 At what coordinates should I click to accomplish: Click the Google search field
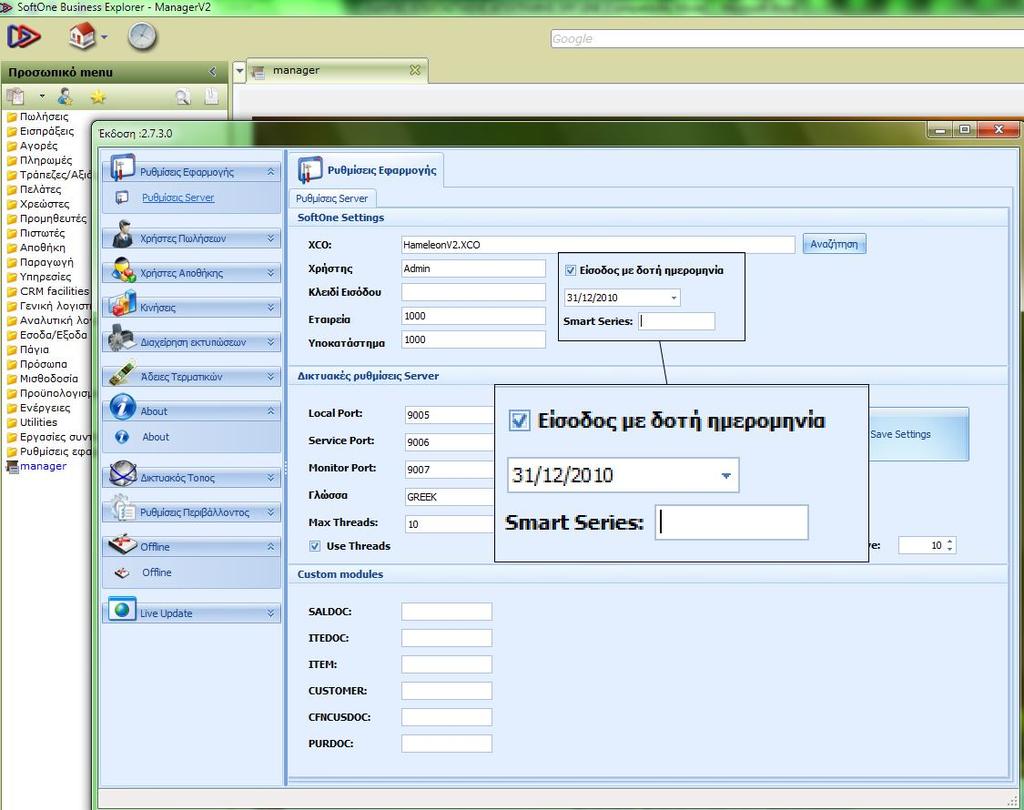787,39
